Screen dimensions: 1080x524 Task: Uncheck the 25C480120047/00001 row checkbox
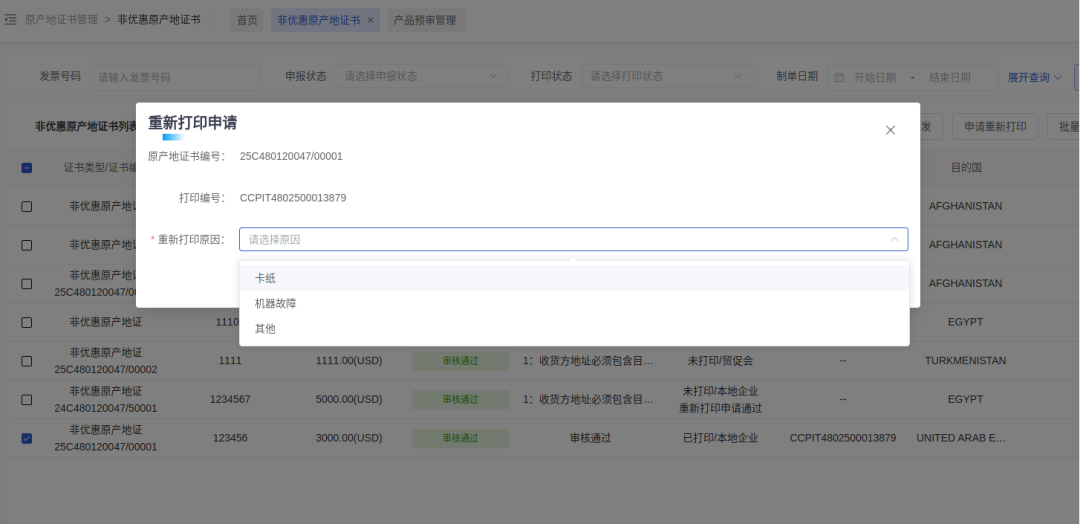(x=27, y=438)
